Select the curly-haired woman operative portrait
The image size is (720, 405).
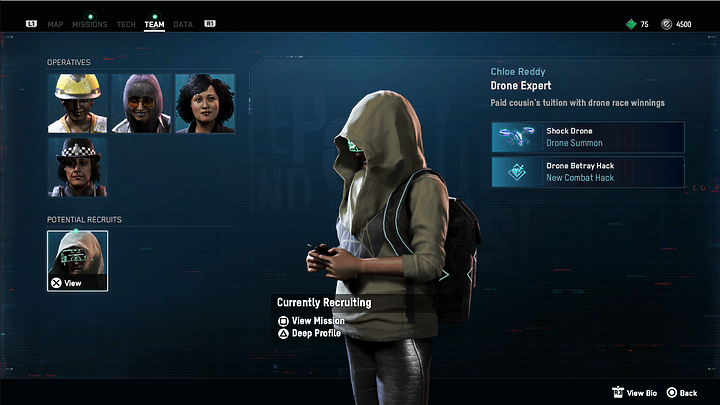[x=205, y=103]
